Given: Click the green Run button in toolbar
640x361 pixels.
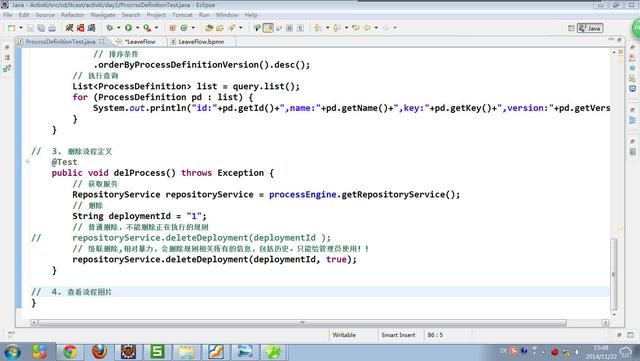Looking at the screenshot, I should click(128, 28).
